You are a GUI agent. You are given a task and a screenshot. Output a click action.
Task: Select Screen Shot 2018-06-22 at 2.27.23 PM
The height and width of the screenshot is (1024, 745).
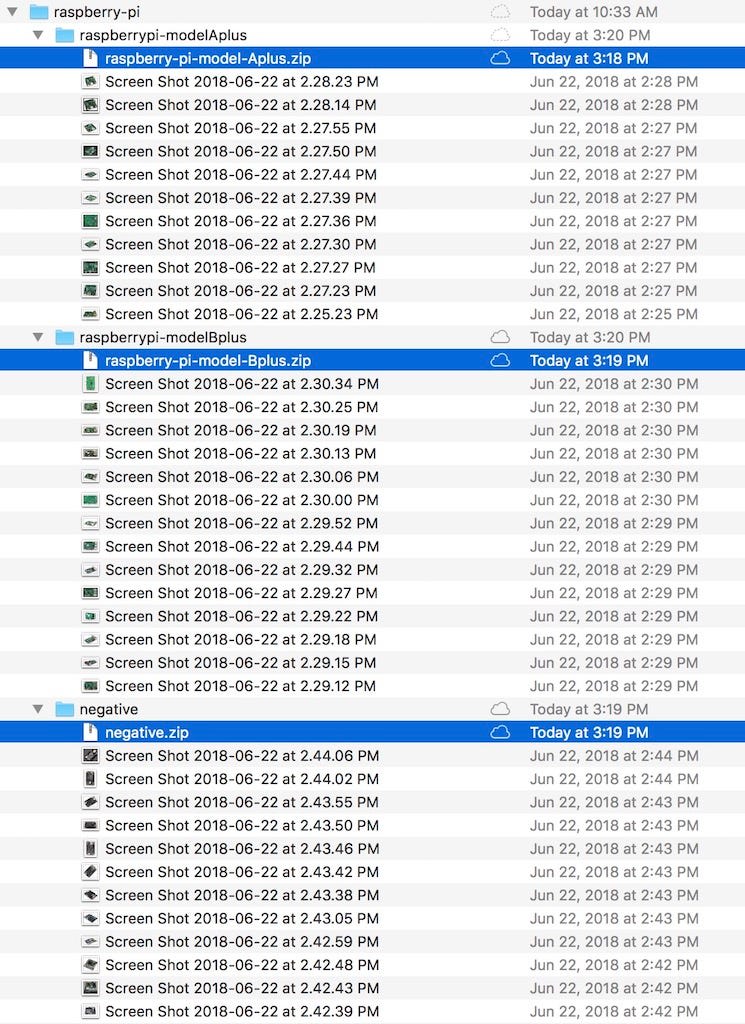[x=241, y=291]
